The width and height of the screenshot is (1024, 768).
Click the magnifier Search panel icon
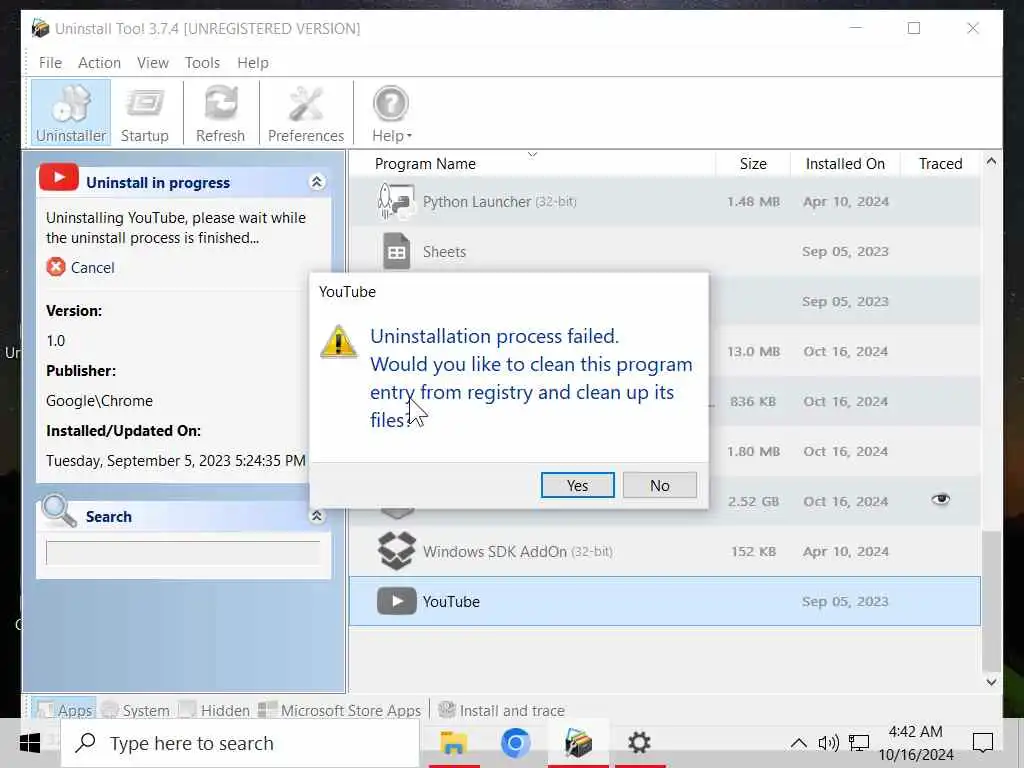(59, 511)
